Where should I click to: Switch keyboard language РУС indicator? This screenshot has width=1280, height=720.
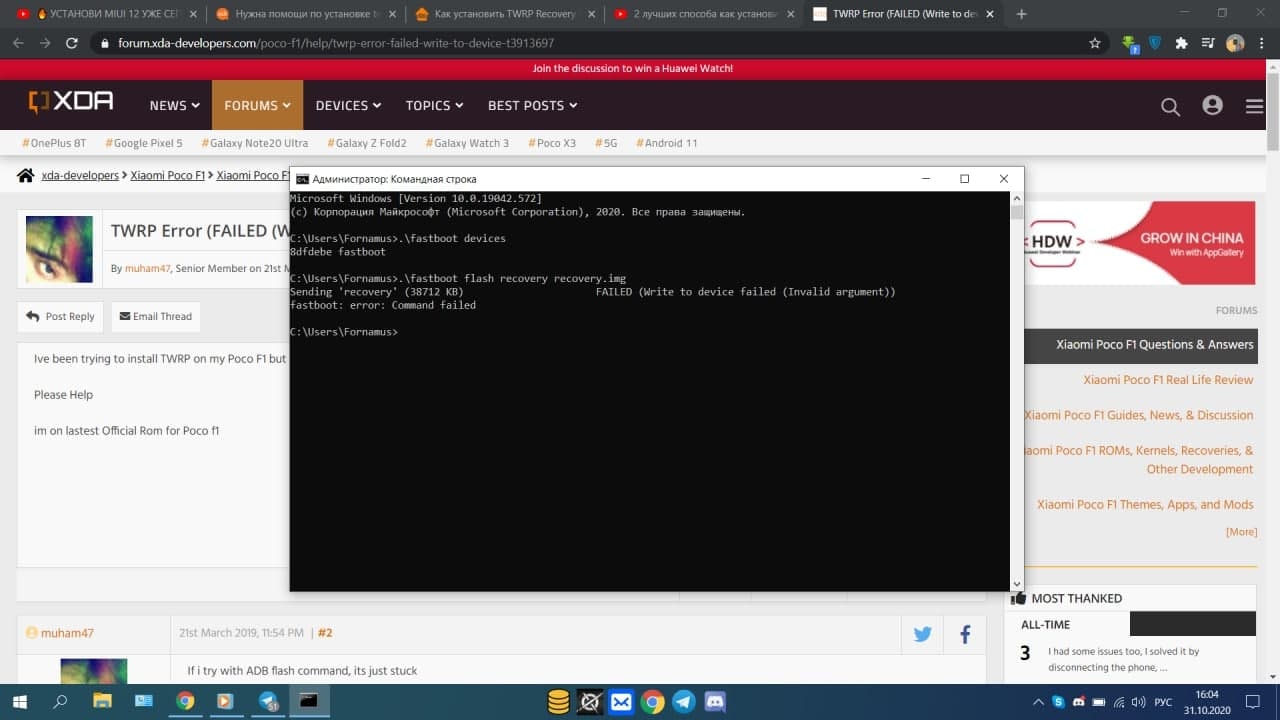[x=1162, y=702]
